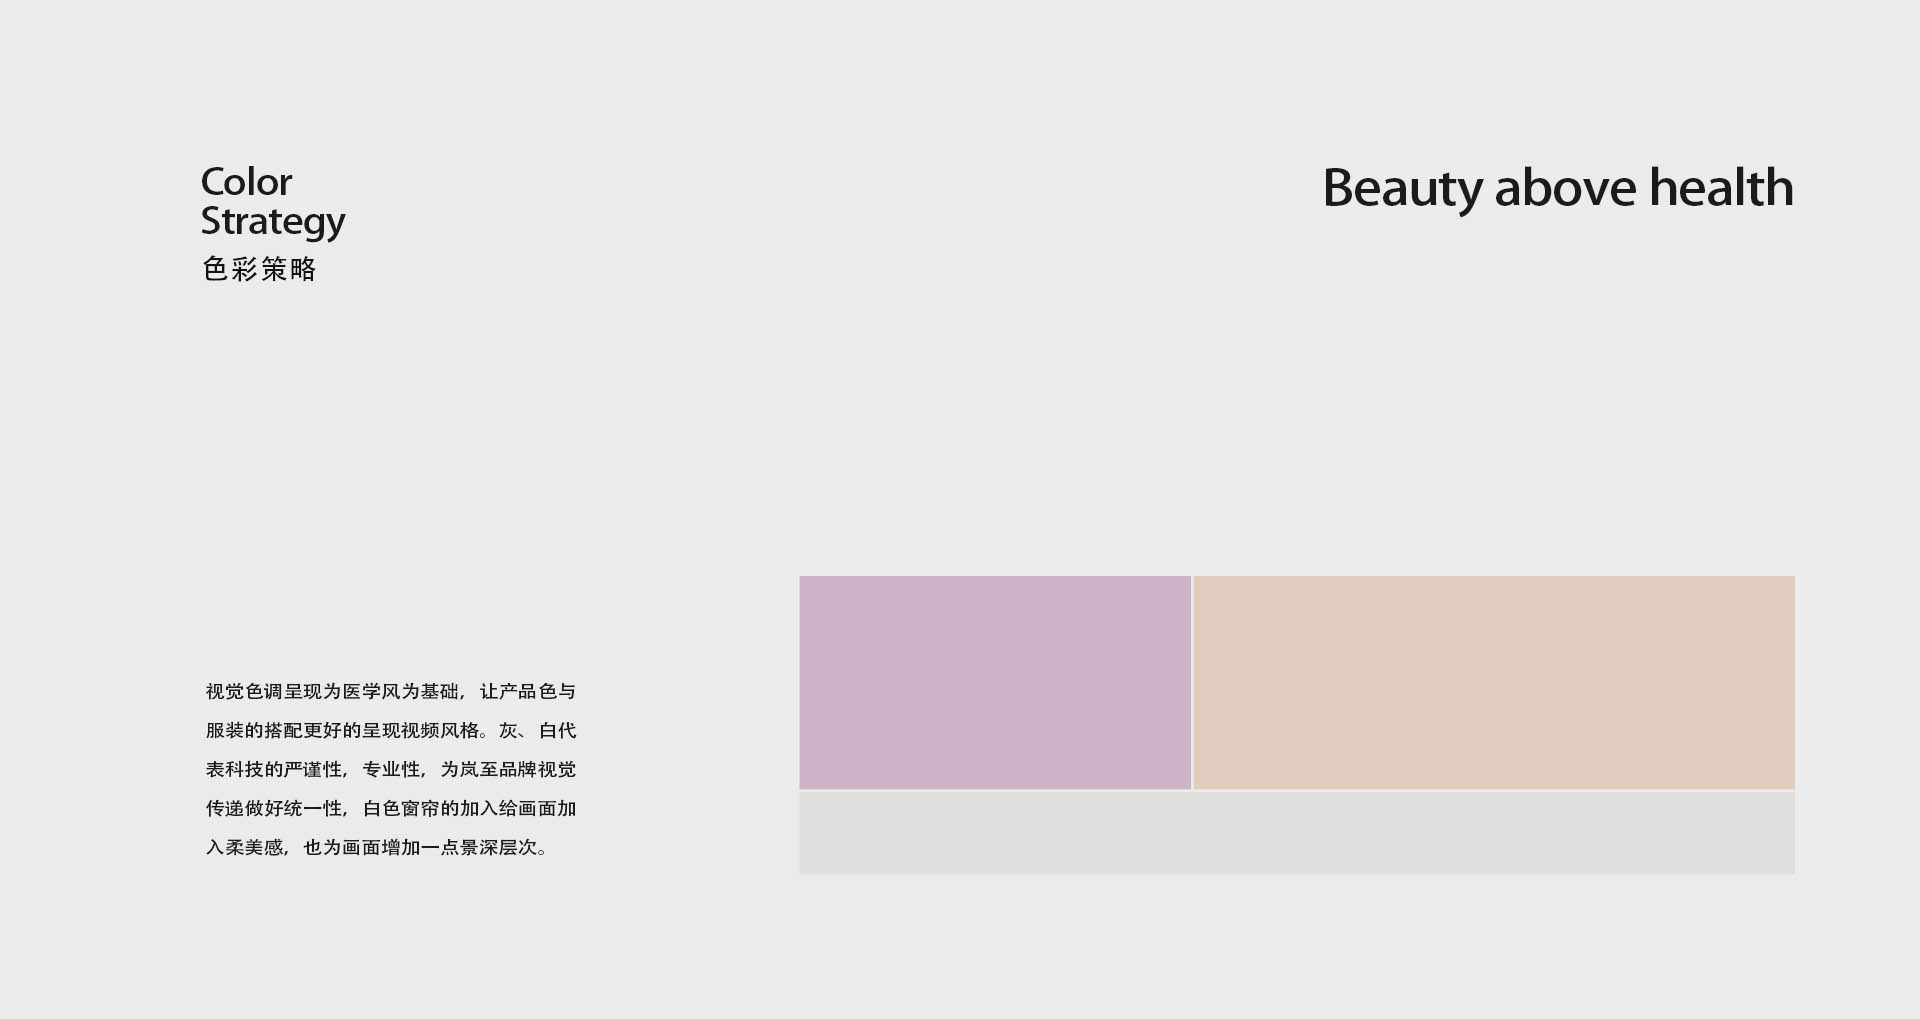Click the paragraph line starting "视觉色调呈现"
The width and height of the screenshot is (1920, 1019).
(390, 692)
